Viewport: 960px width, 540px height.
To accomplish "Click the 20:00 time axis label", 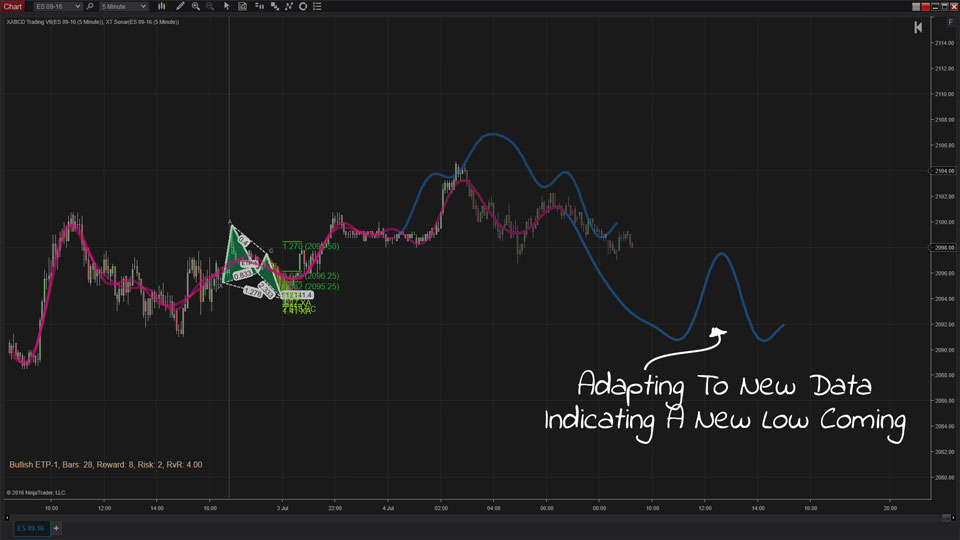I will 890,508.
